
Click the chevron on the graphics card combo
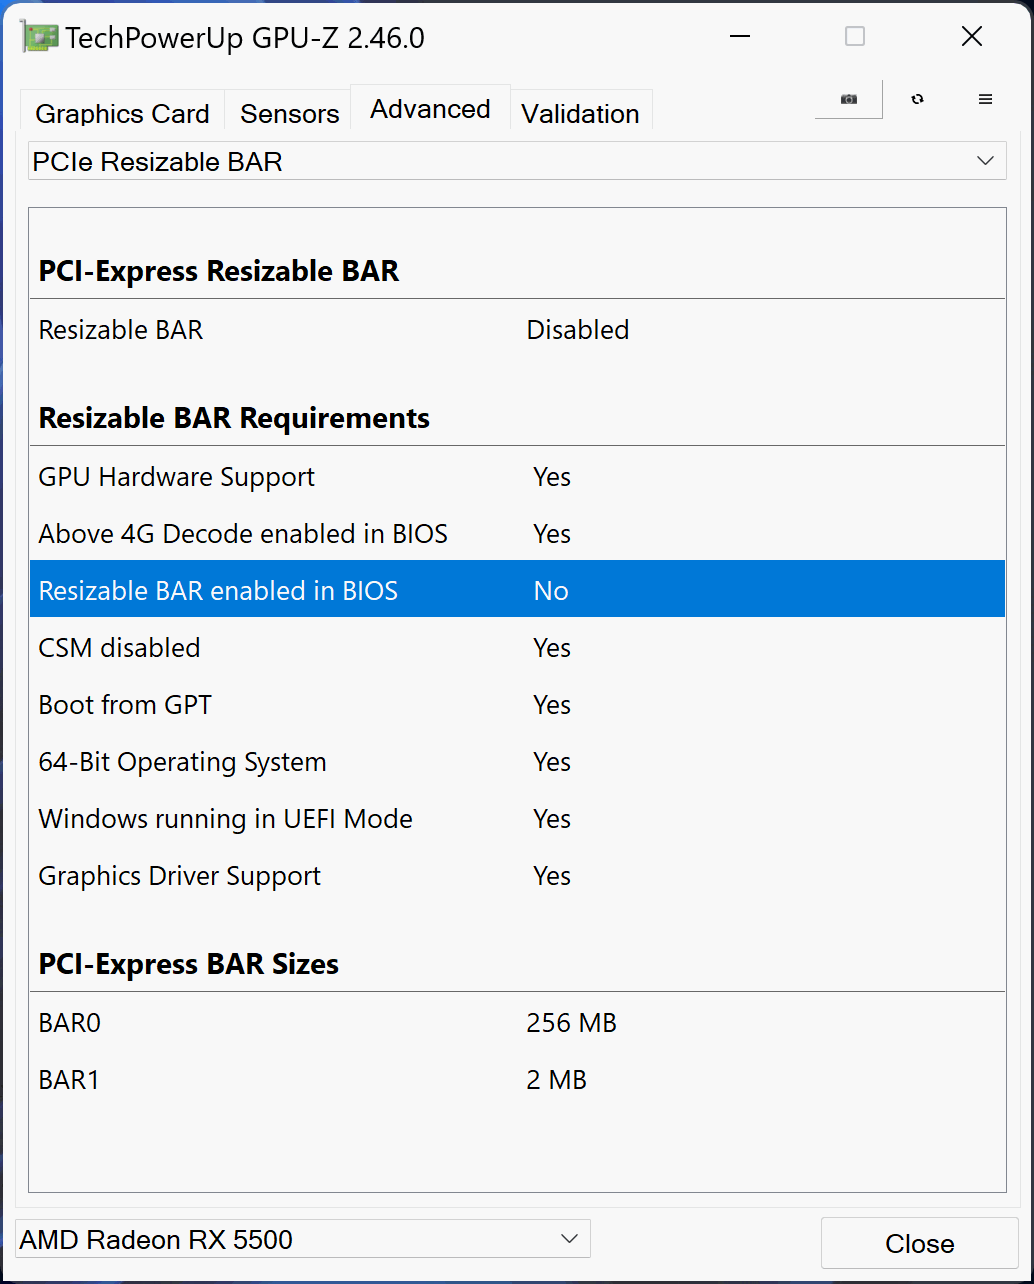click(568, 1239)
